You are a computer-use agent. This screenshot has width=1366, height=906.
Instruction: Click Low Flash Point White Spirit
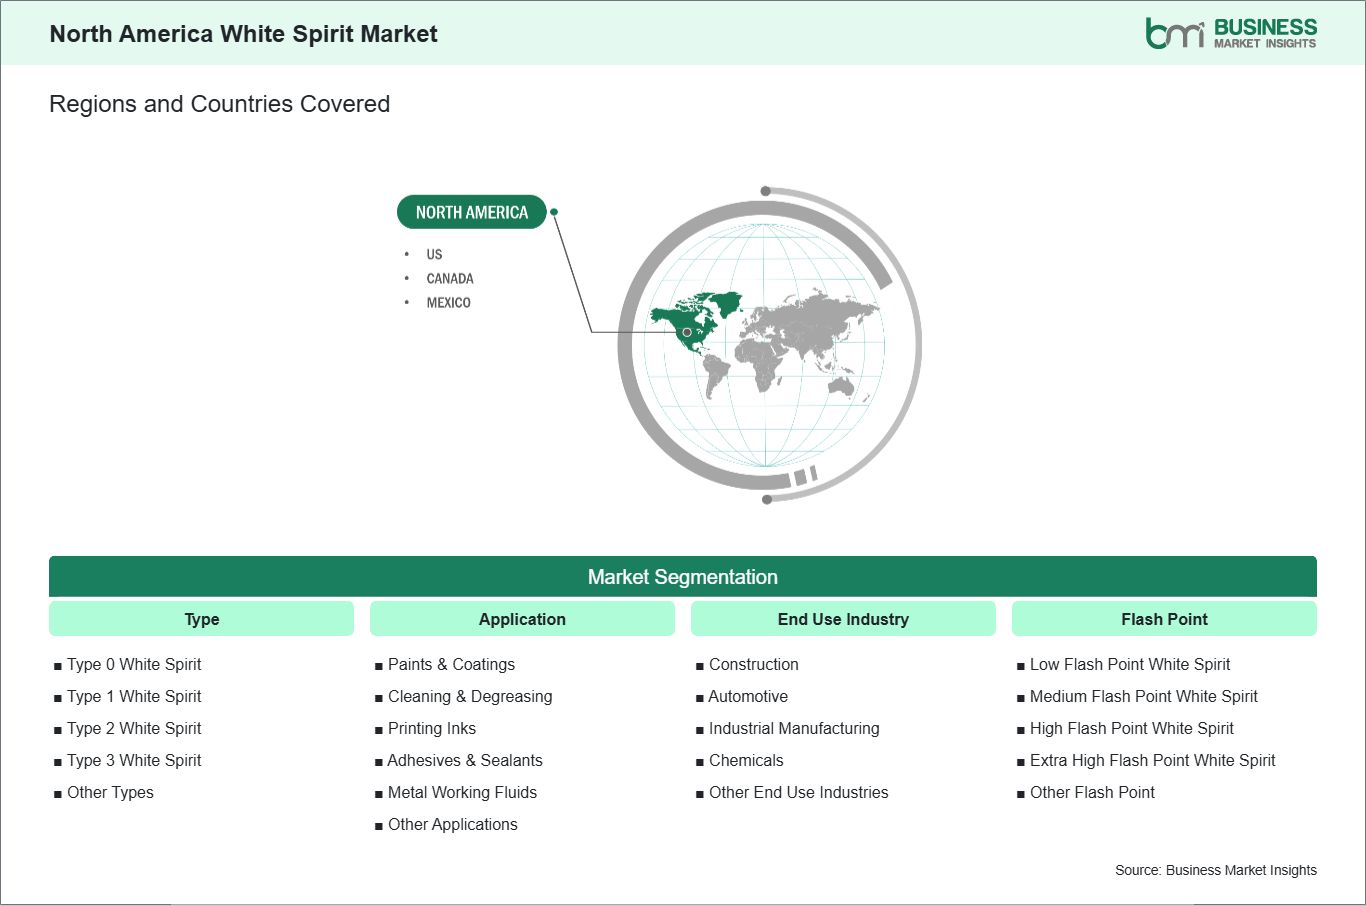(1130, 664)
